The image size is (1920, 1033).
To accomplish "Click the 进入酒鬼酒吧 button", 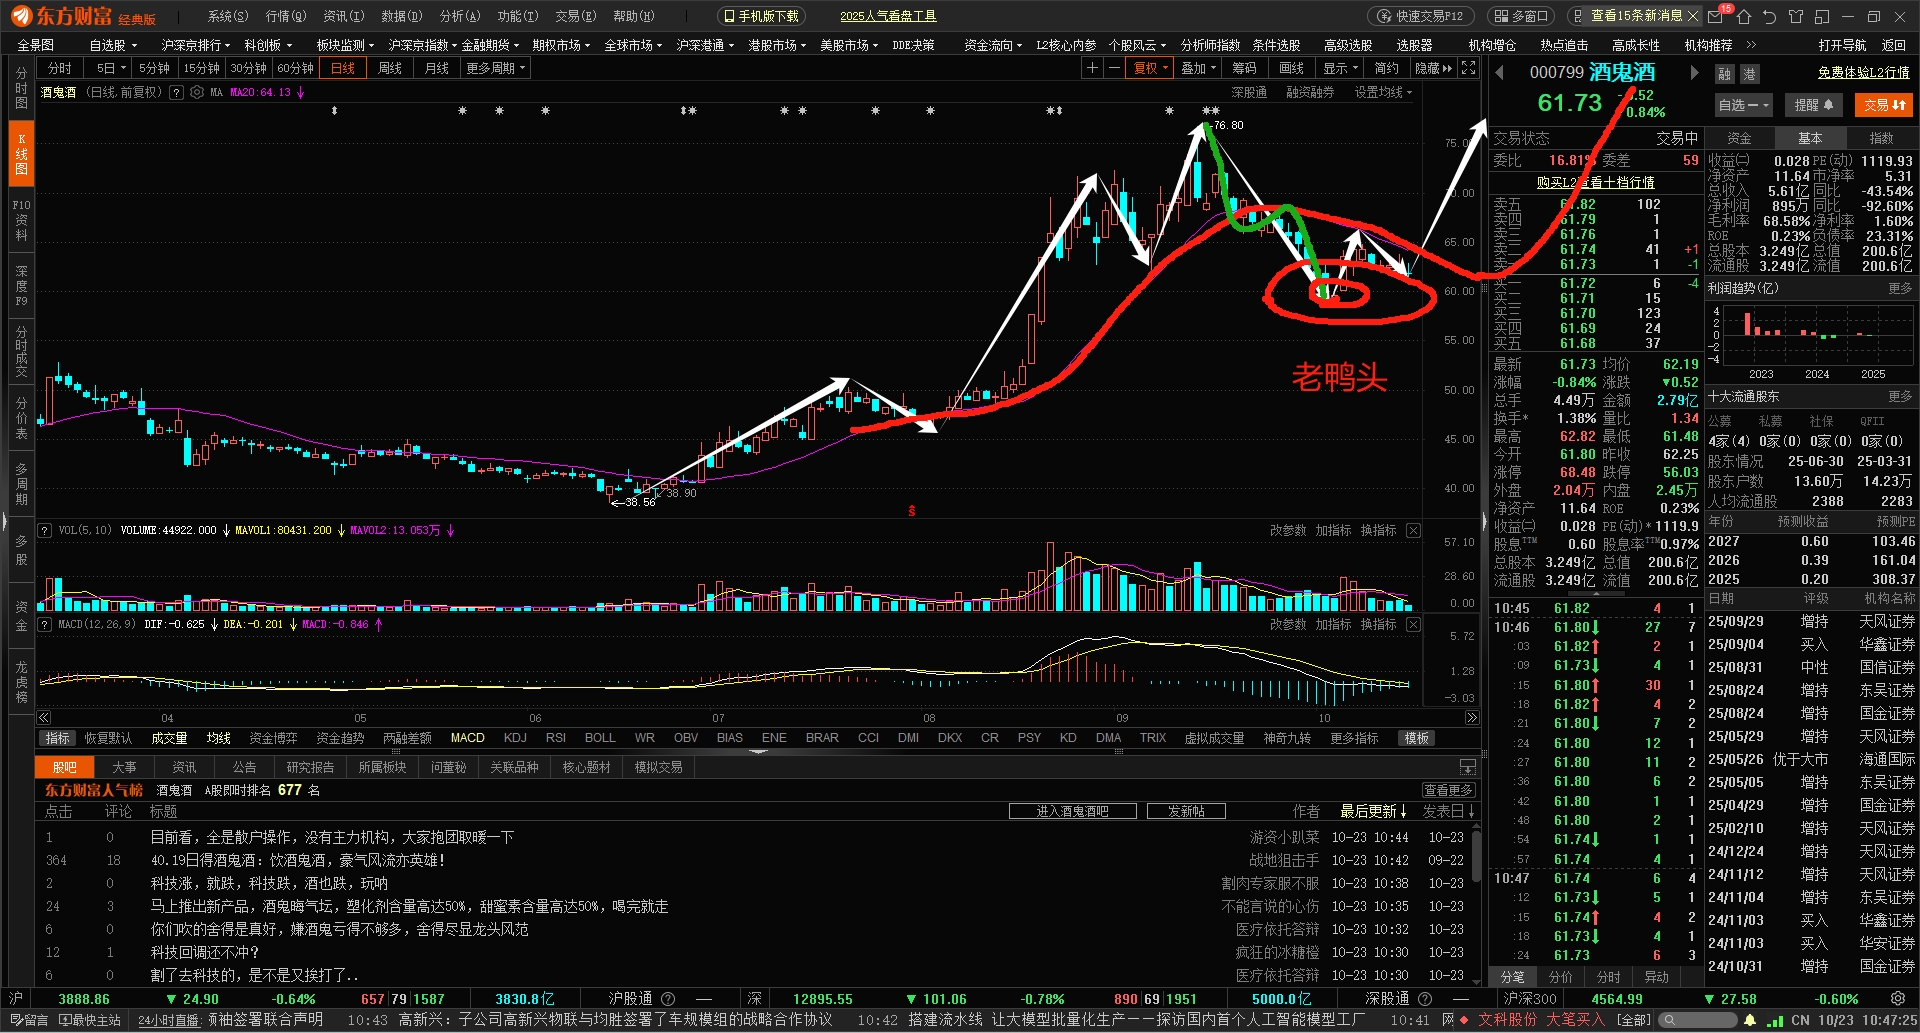I will (x=1073, y=811).
